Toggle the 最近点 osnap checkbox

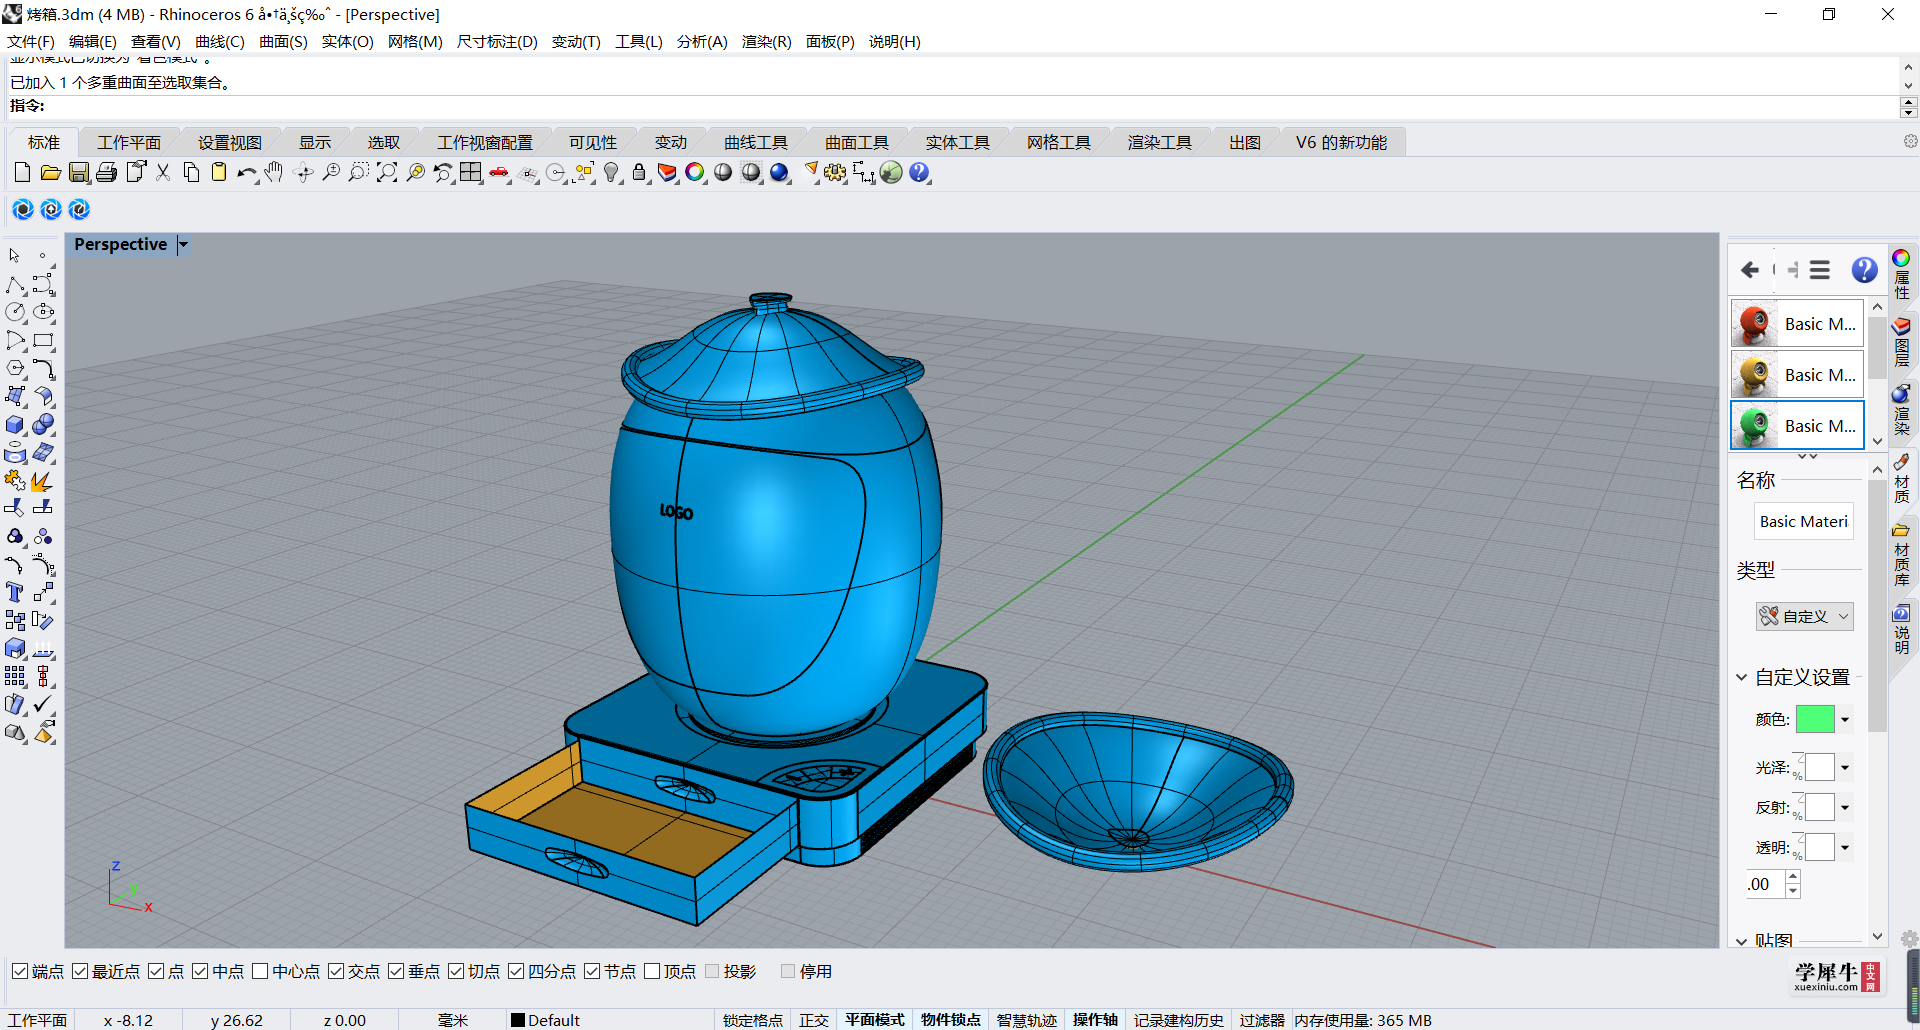click(80, 971)
